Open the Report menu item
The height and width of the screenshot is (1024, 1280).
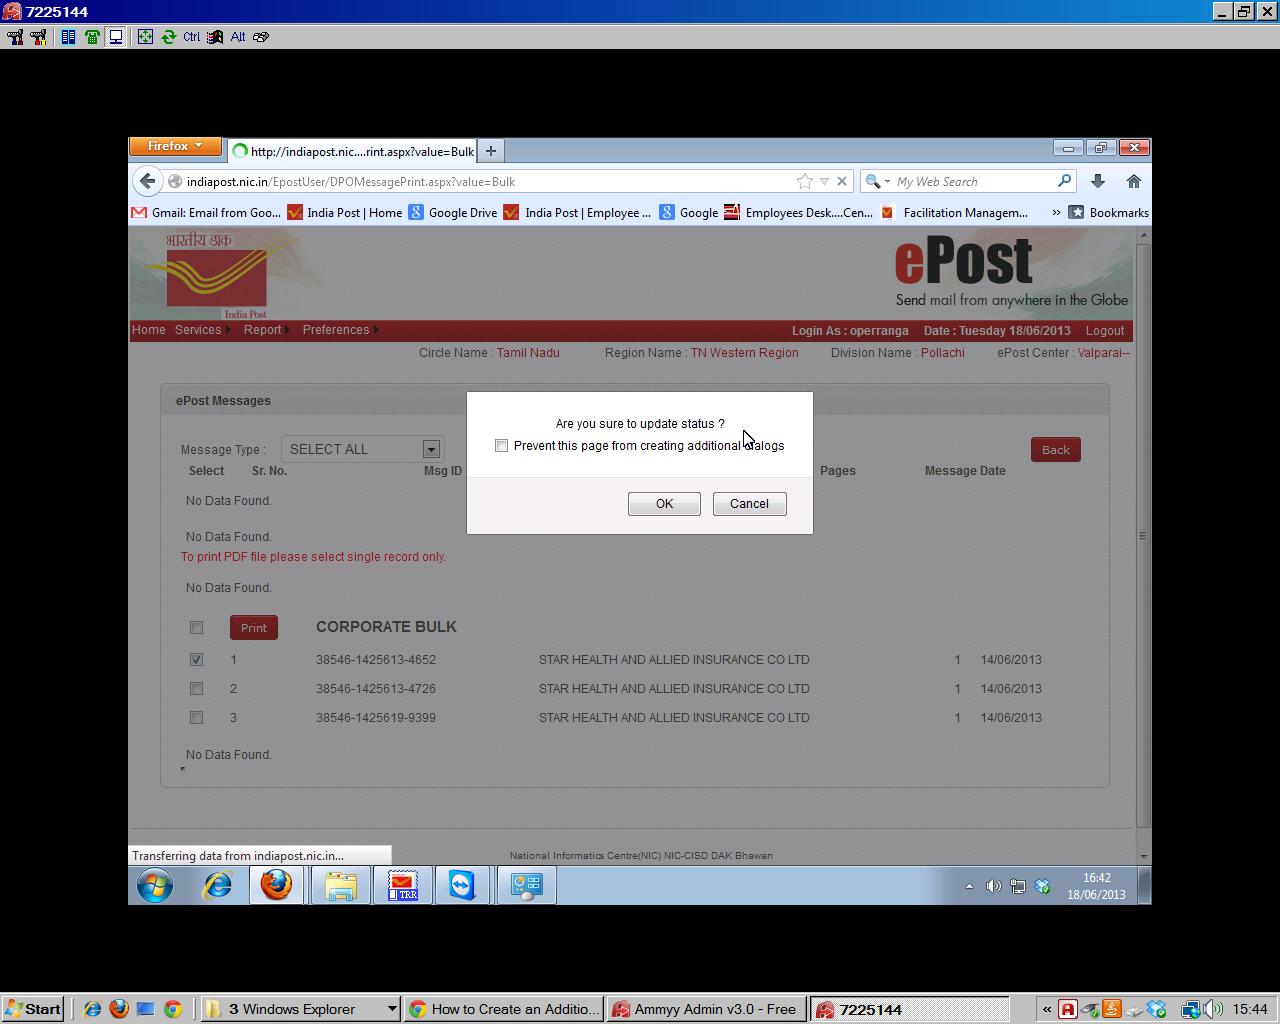click(x=262, y=330)
